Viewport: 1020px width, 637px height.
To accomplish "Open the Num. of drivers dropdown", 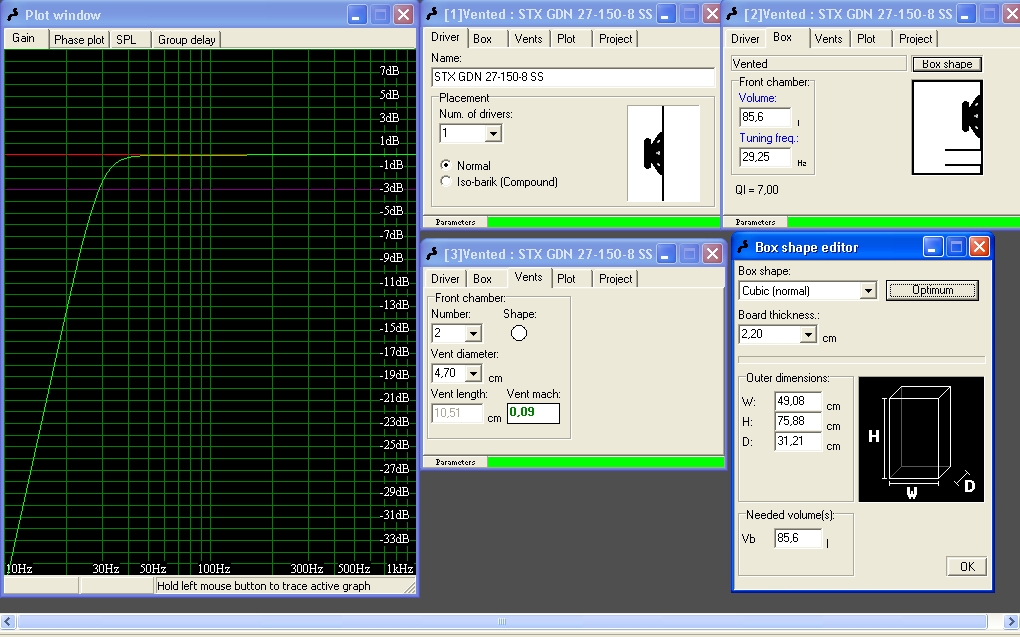I will tap(492, 133).
